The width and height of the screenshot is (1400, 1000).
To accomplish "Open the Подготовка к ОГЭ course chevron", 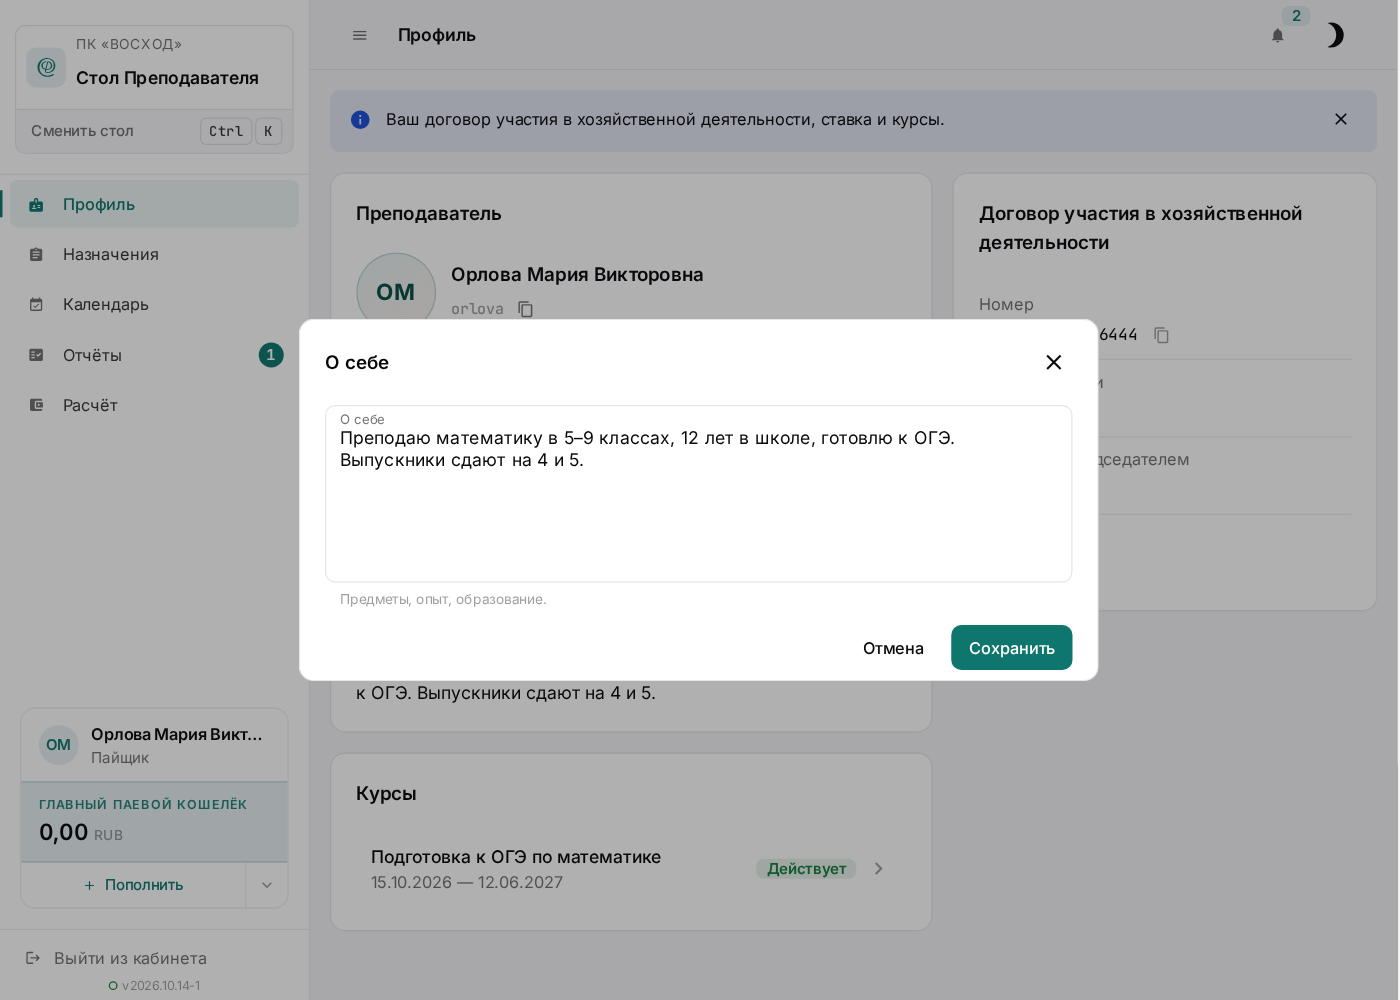I will tap(878, 868).
